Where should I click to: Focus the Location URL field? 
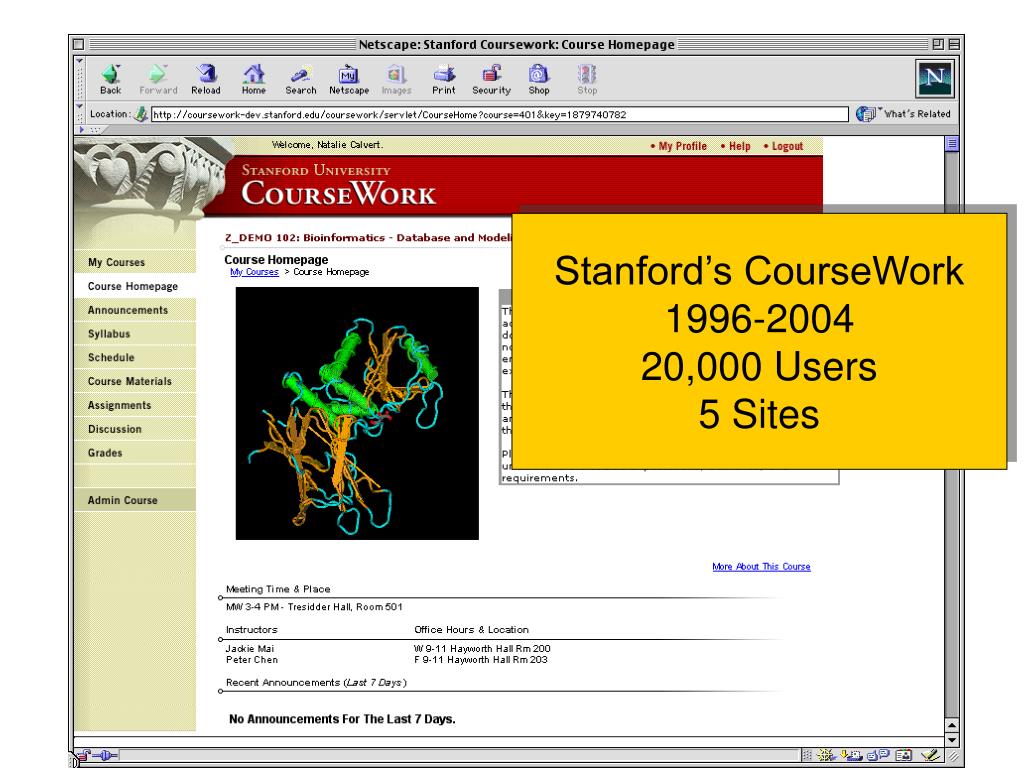pos(500,114)
